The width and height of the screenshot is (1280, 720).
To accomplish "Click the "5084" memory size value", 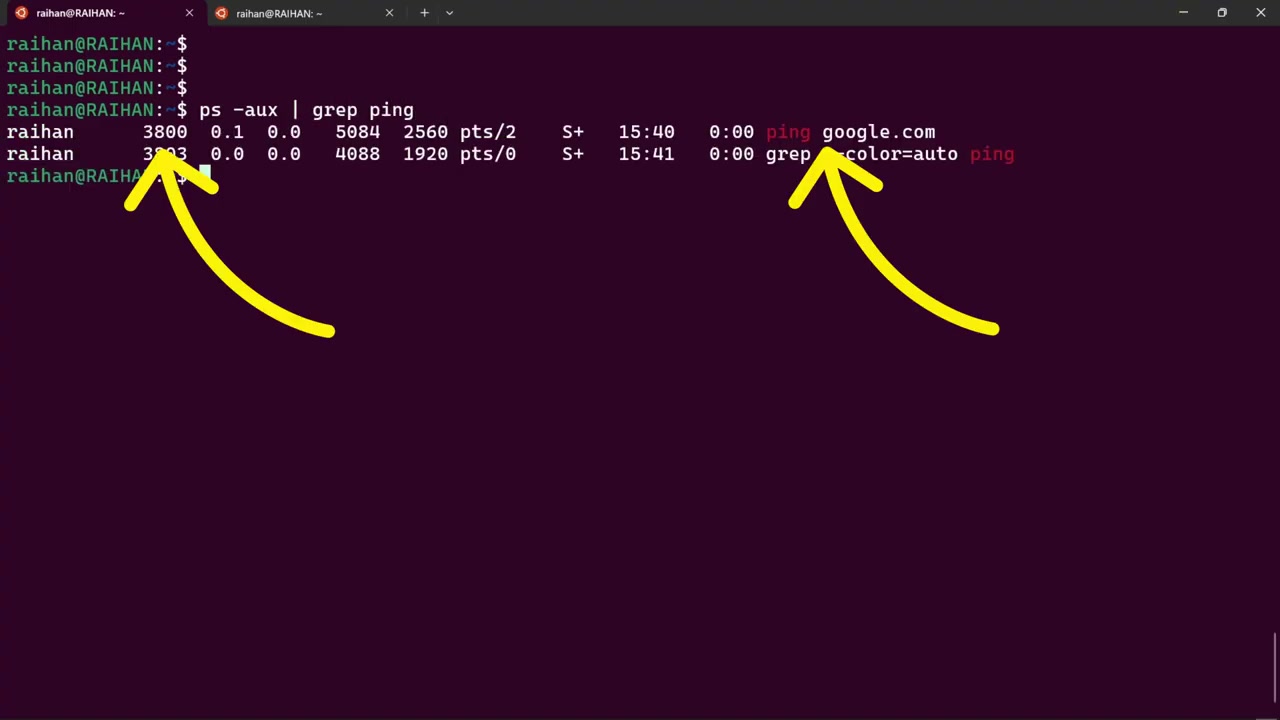I will [x=357, y=132].
